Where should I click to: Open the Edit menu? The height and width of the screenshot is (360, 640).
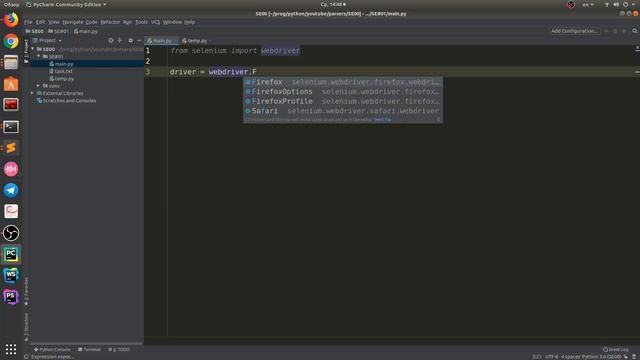40,22
